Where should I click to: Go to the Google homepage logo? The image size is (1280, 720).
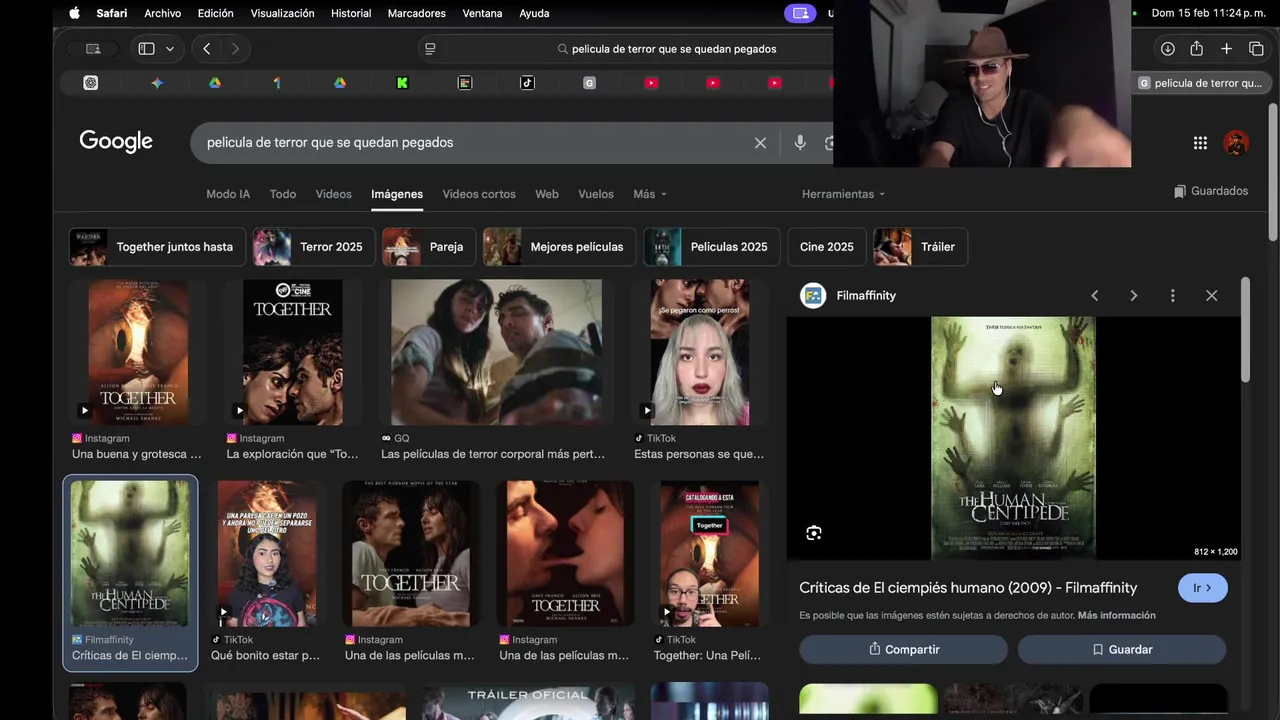[x=116, y=142]
